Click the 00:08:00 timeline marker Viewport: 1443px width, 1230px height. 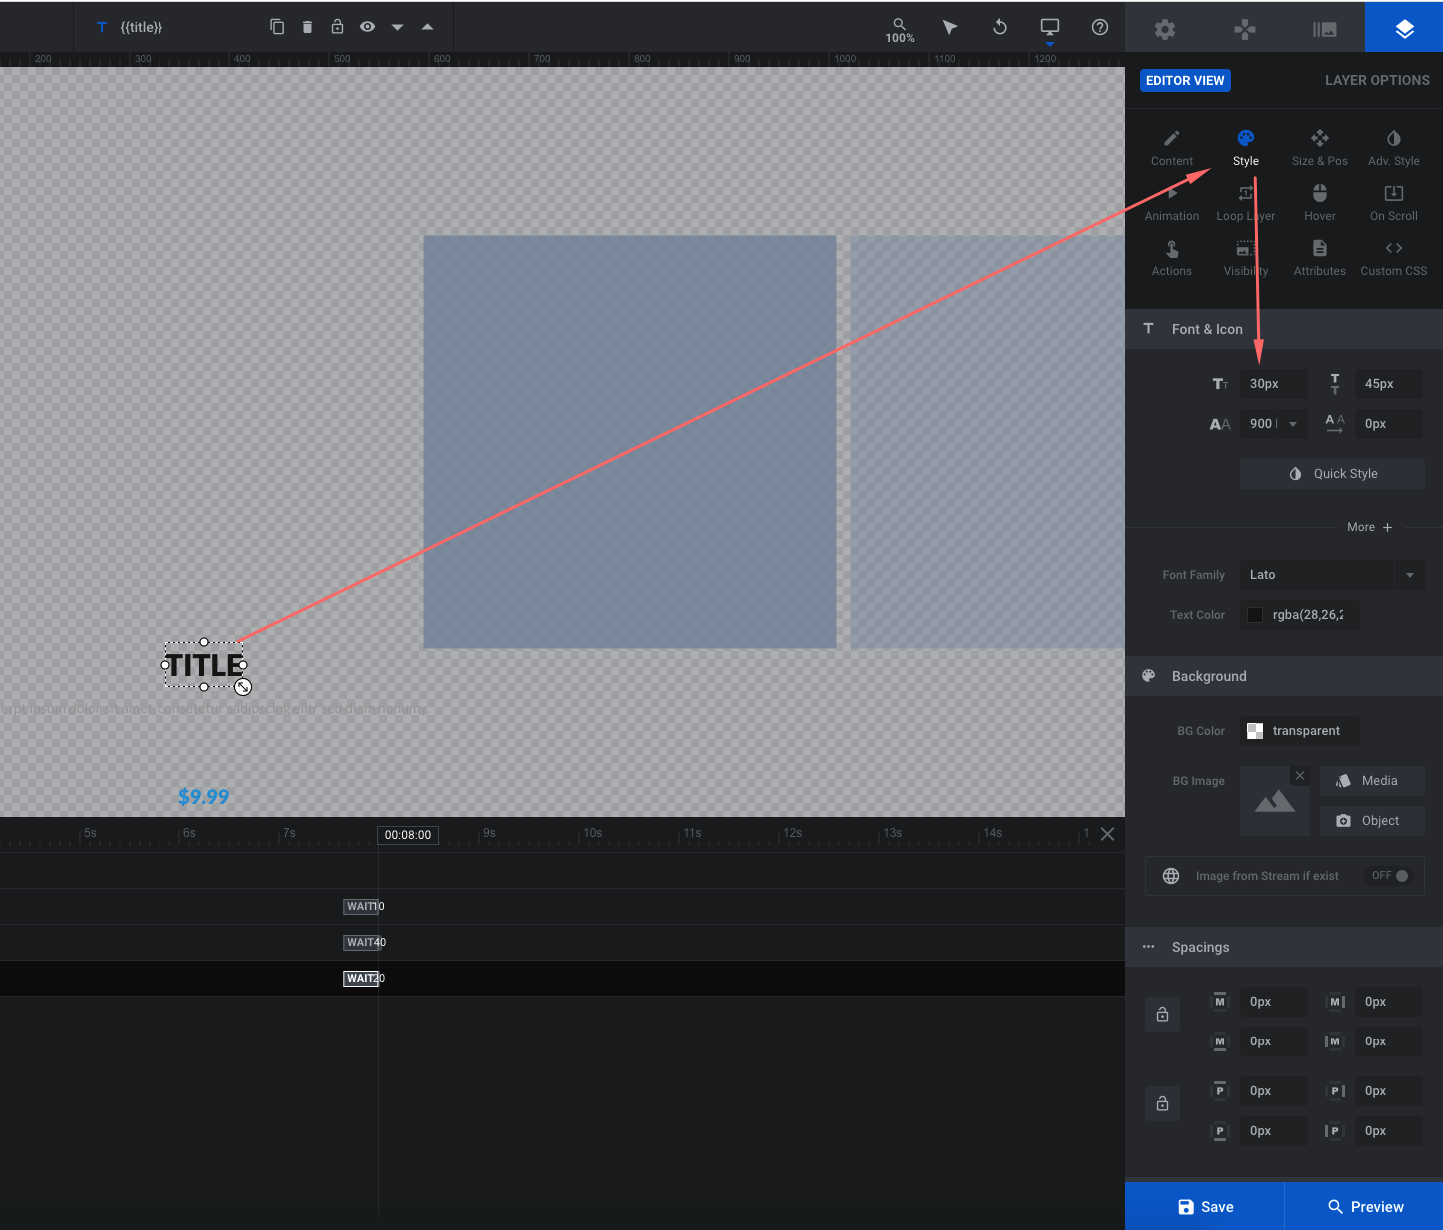pos(408,835)
